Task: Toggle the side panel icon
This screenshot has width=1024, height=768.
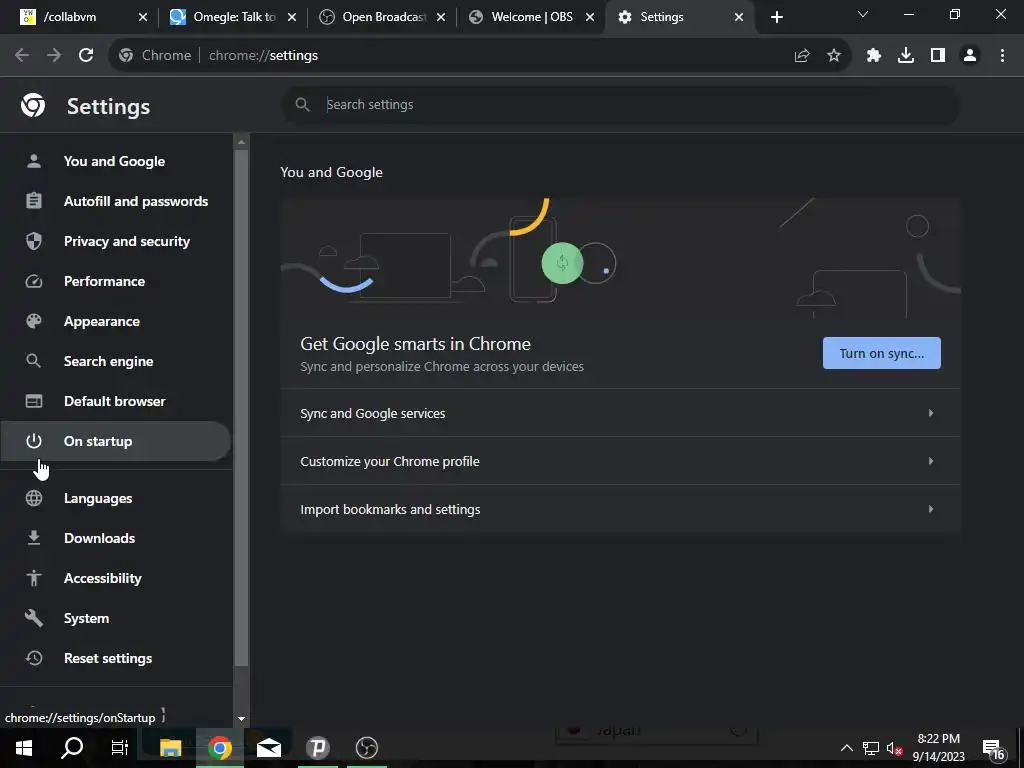Action: click(938, 56)
